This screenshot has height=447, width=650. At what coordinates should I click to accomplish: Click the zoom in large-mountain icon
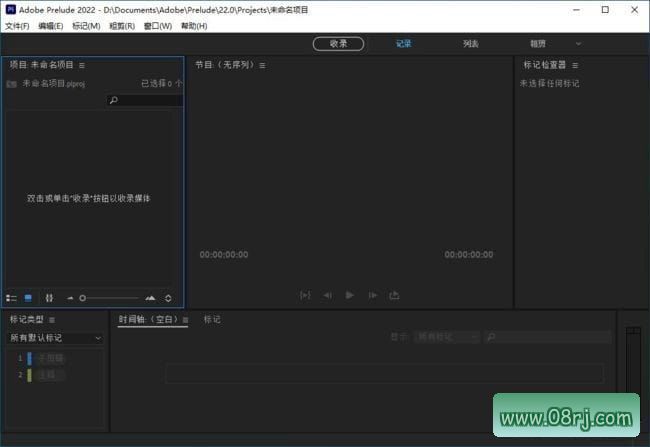150,298
